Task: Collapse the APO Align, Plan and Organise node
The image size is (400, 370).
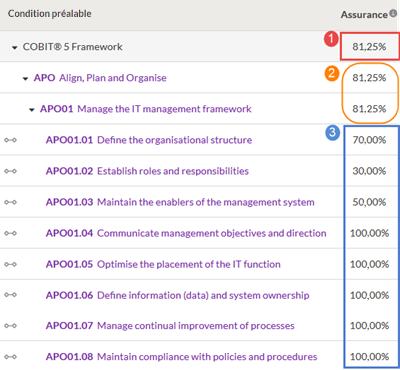Action: (25, 79)
